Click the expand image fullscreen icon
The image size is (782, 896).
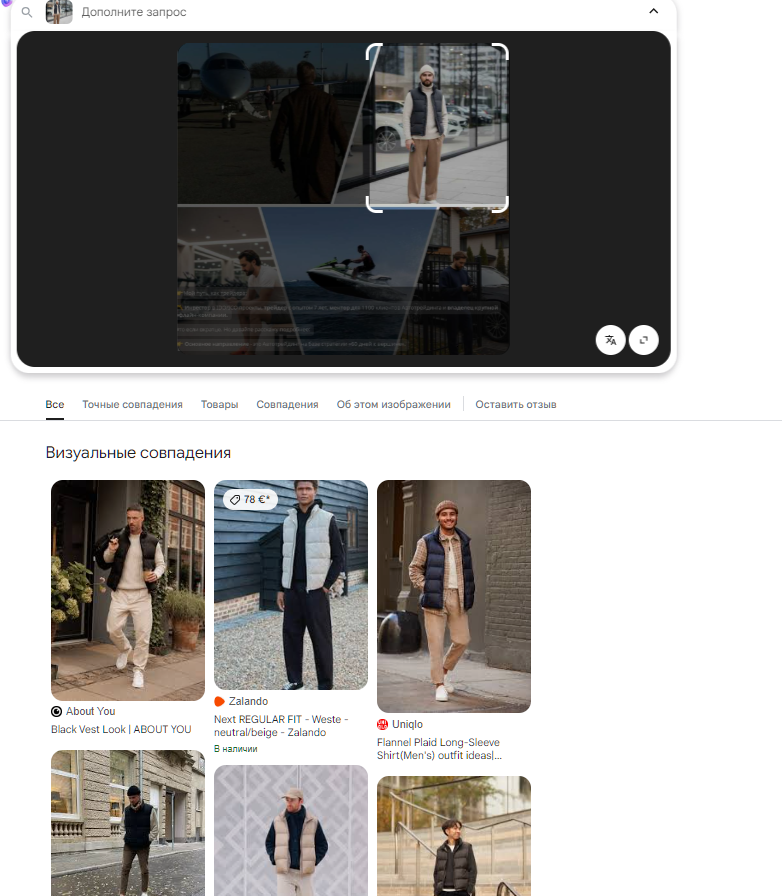643,340
